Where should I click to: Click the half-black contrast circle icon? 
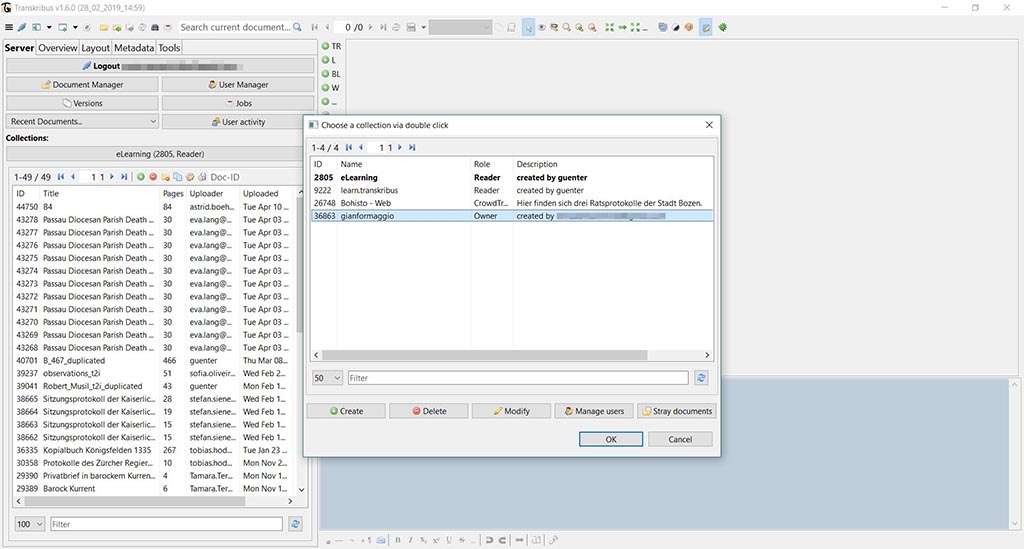pyautogui.click(x=676, y=27)
